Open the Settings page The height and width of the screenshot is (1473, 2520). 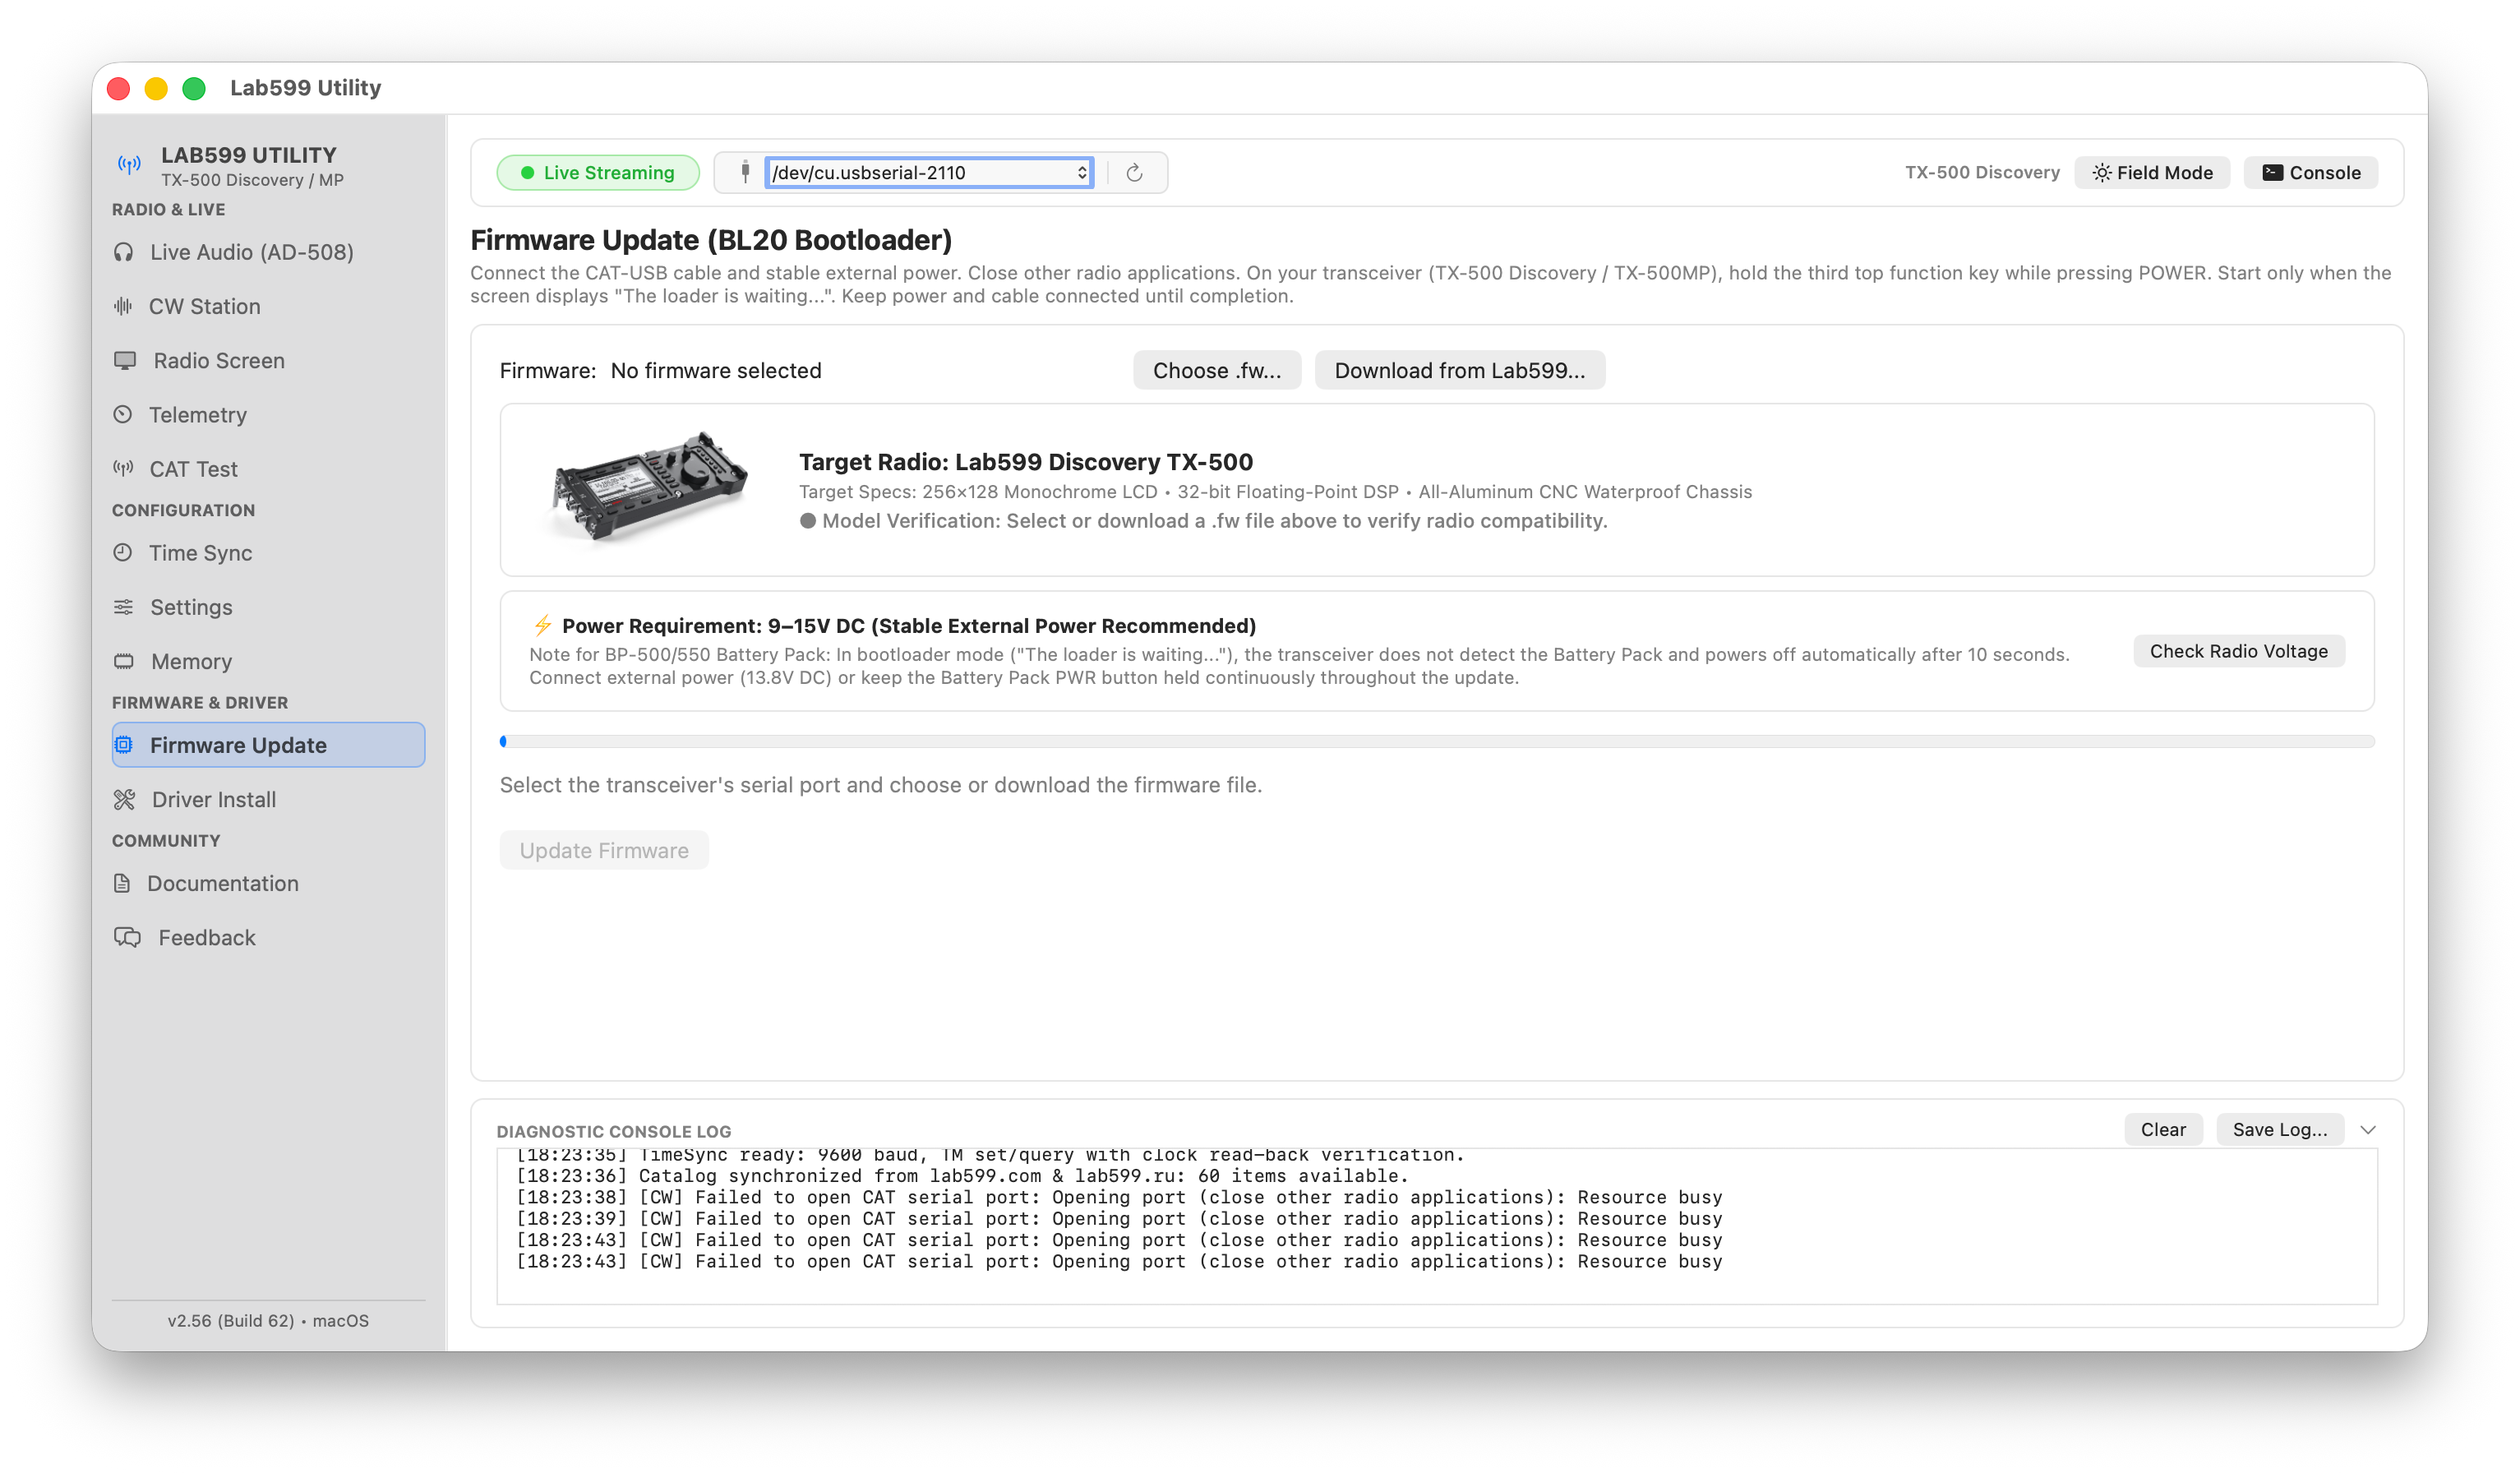click(x=268, y=607)
